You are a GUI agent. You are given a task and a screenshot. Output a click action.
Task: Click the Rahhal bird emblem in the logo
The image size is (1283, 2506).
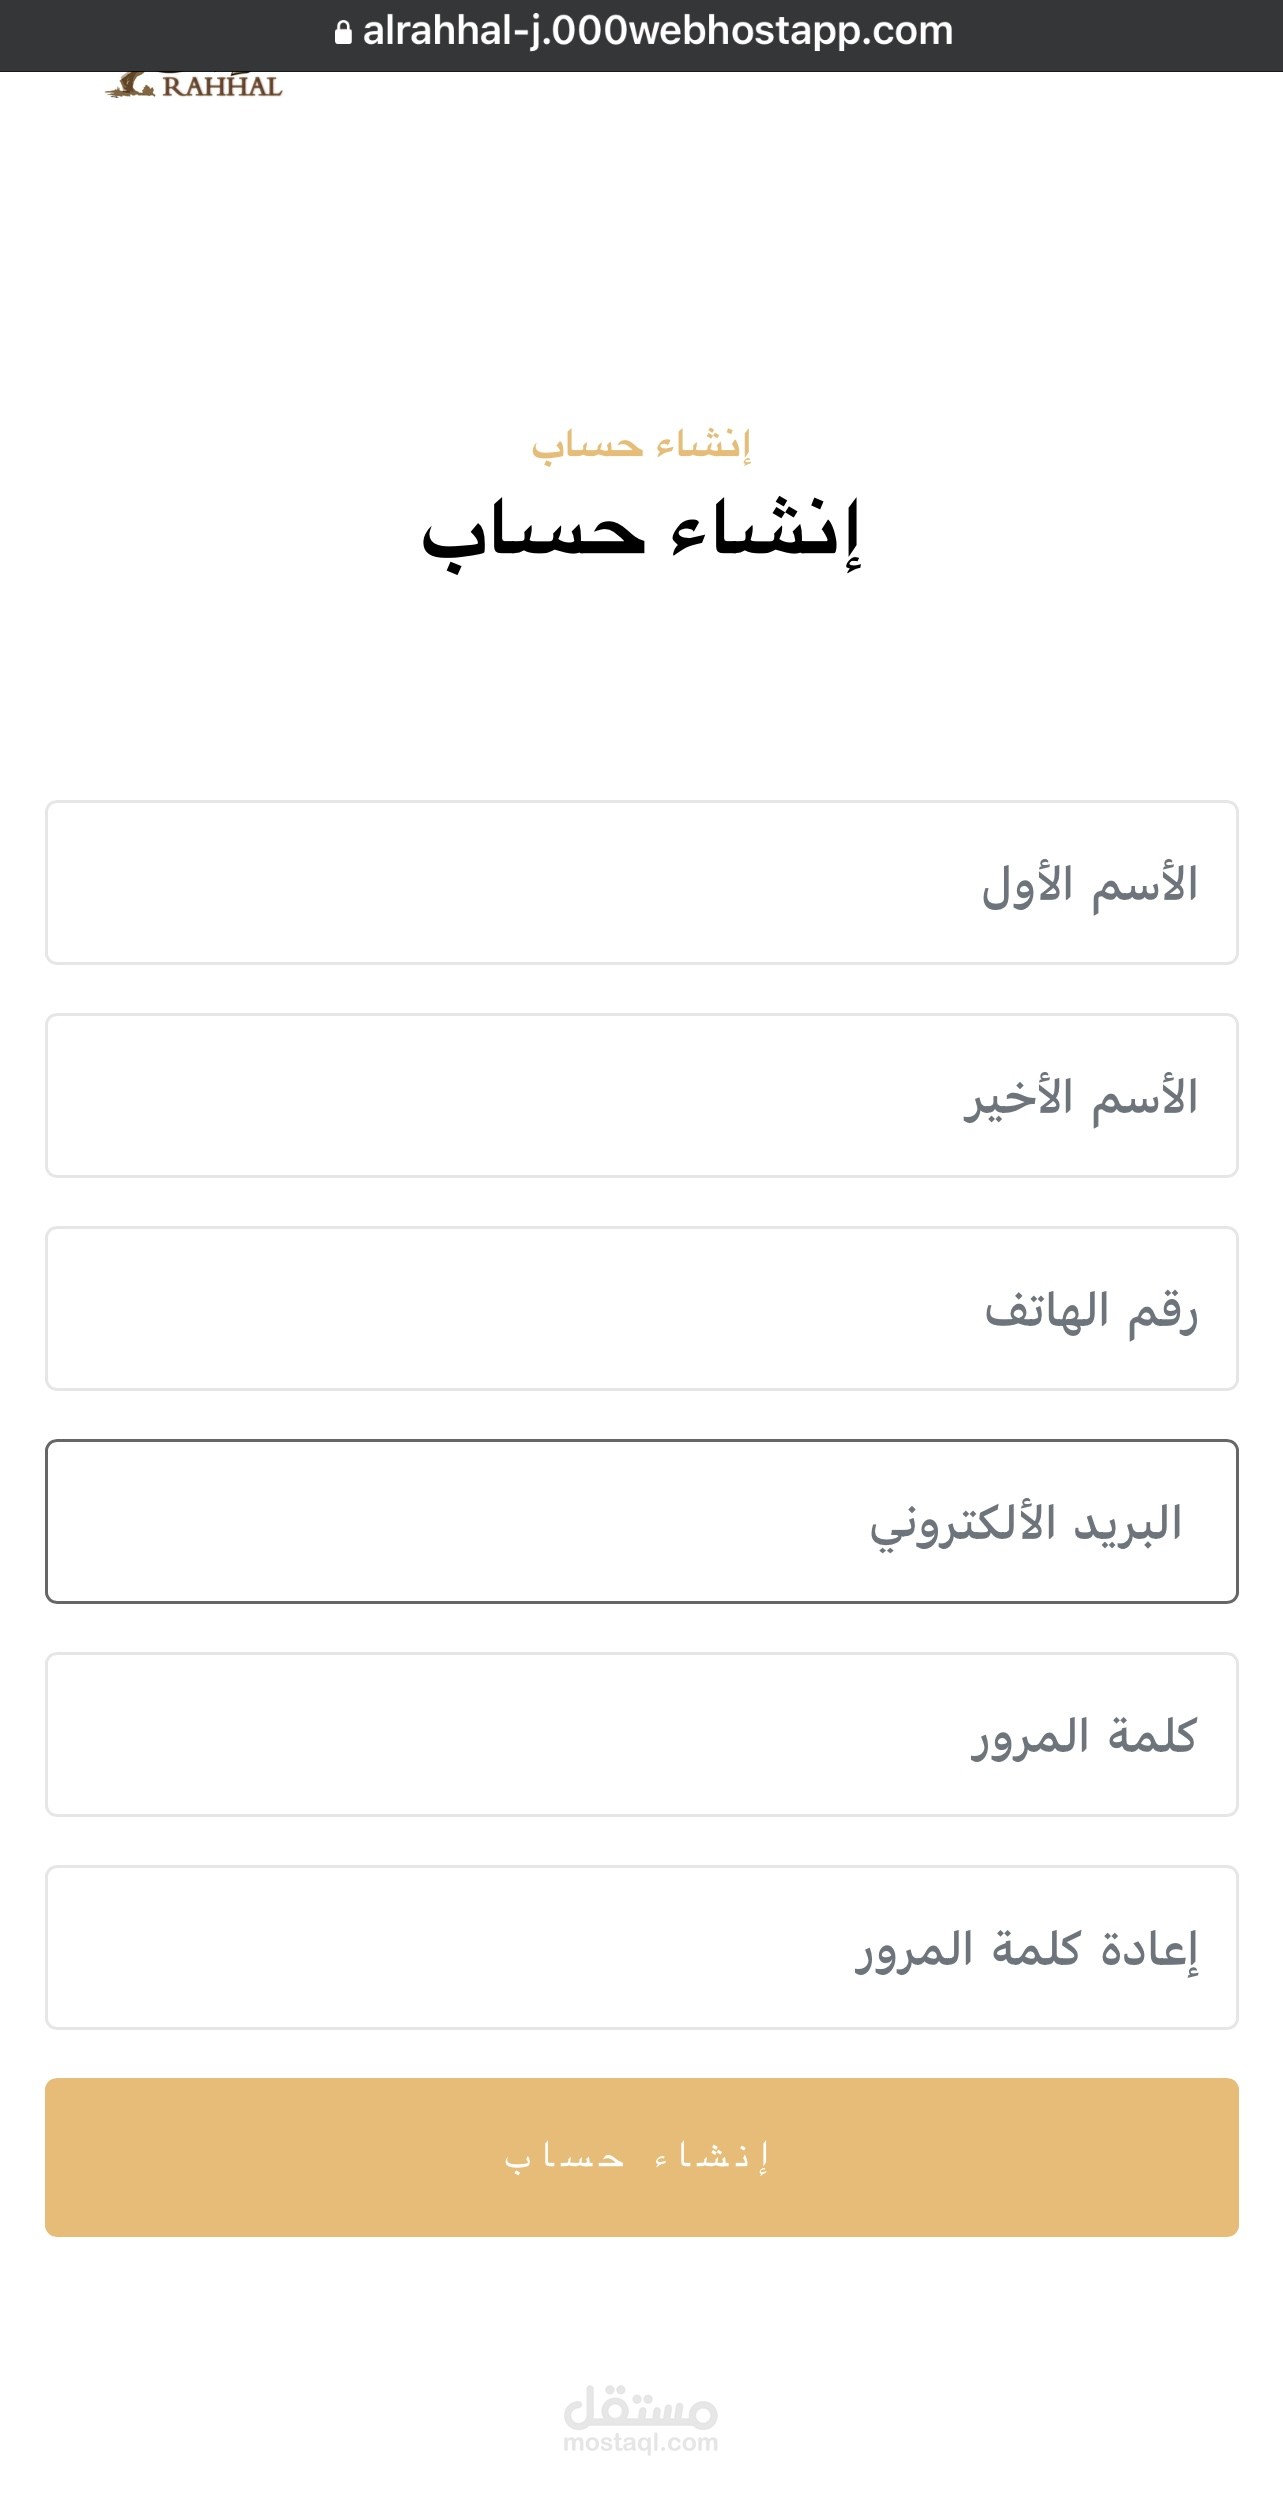pyautogui.click(x=129, y=87)
